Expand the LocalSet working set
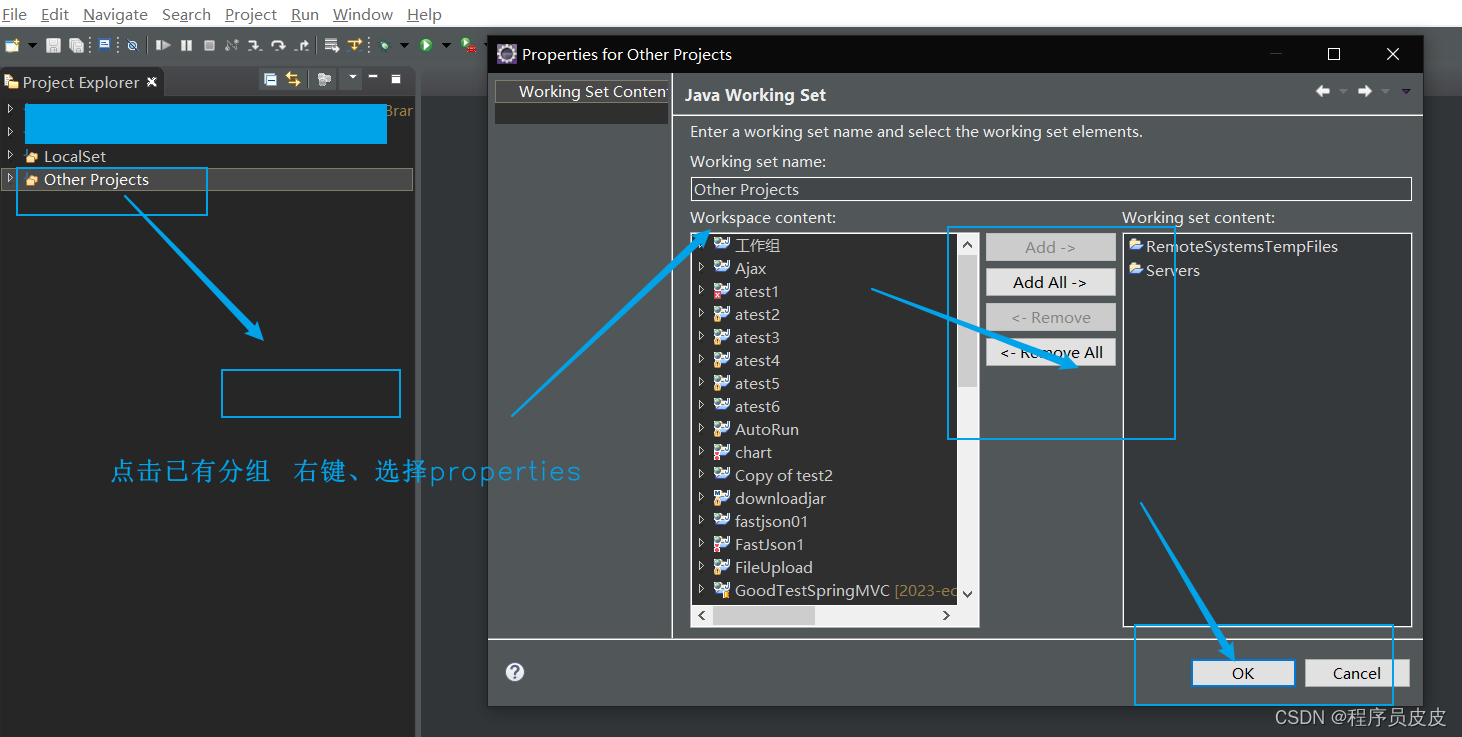Viewport: 1462px width, 737px height. click(10, 155)
